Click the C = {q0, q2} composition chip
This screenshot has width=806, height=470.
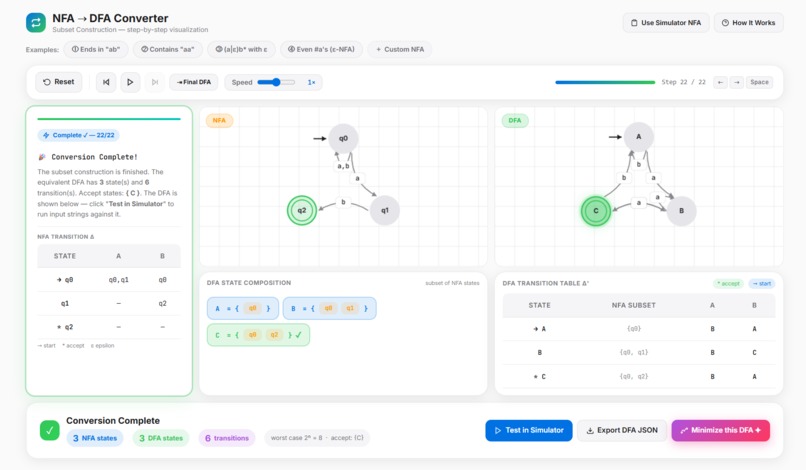coord(258,335)
